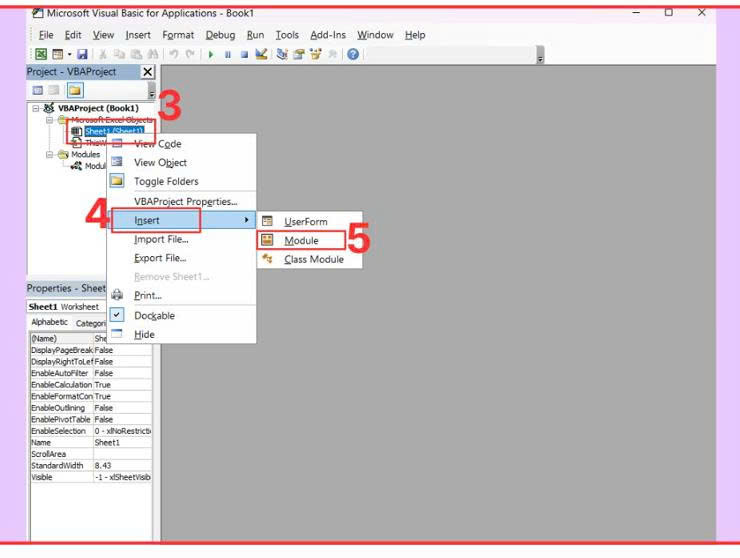The width and height of the screenshot is (740, 558).
Task: Click the Project Explorer toolbar icon
Action: coord(281,54)
